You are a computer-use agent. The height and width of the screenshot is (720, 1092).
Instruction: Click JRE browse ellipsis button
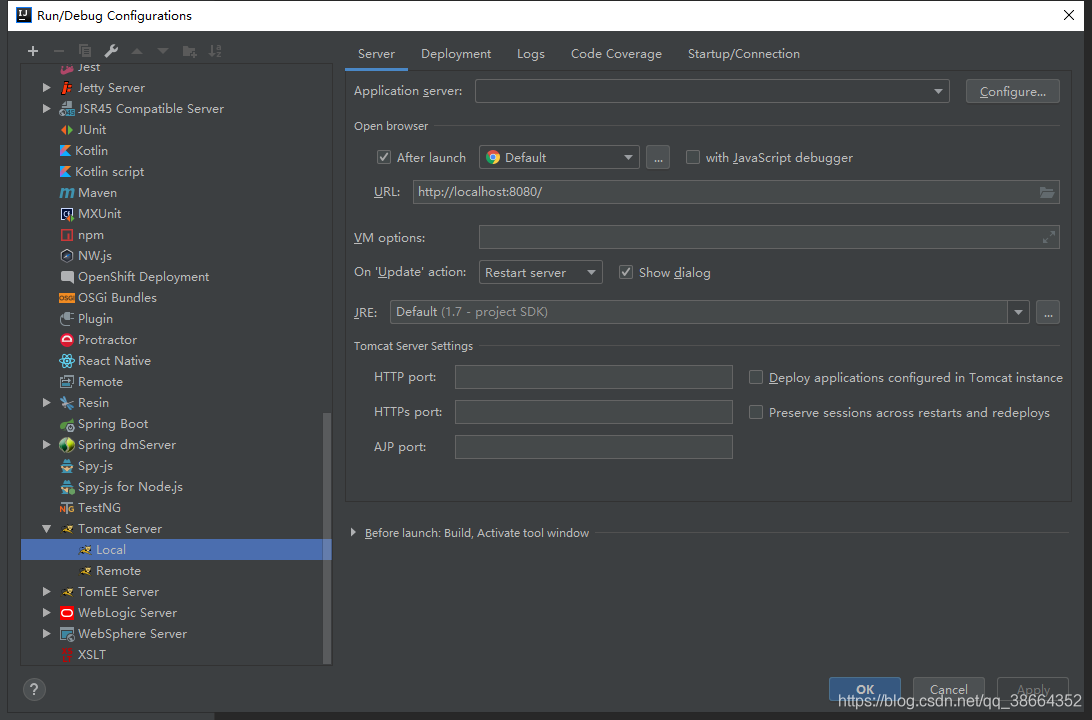click(1048, 312)
